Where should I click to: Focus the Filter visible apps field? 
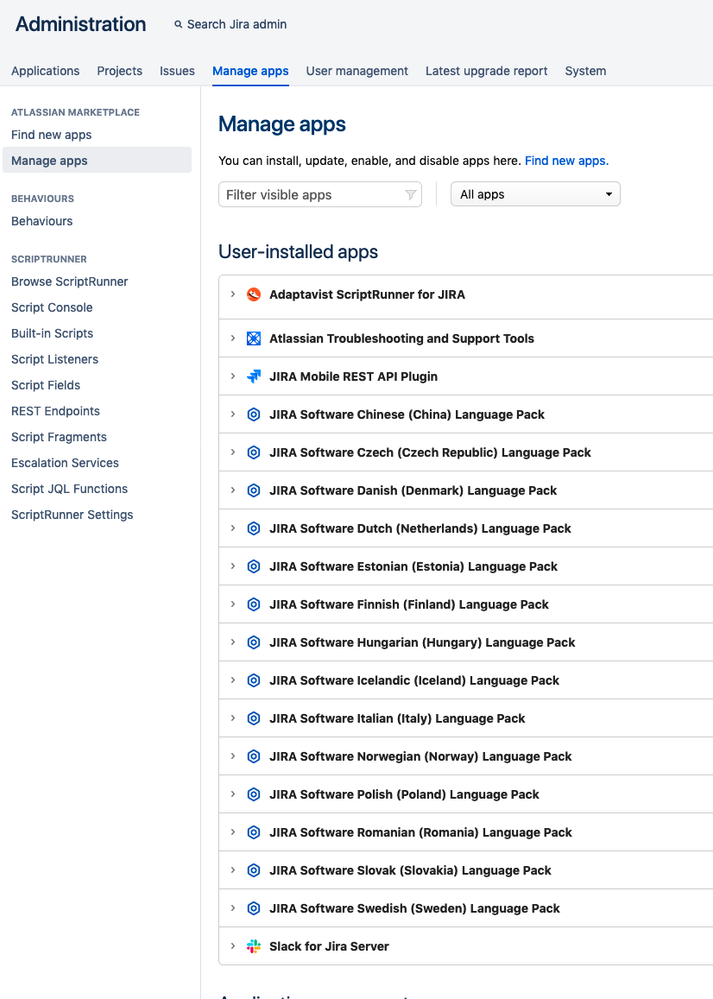(320, 194)
